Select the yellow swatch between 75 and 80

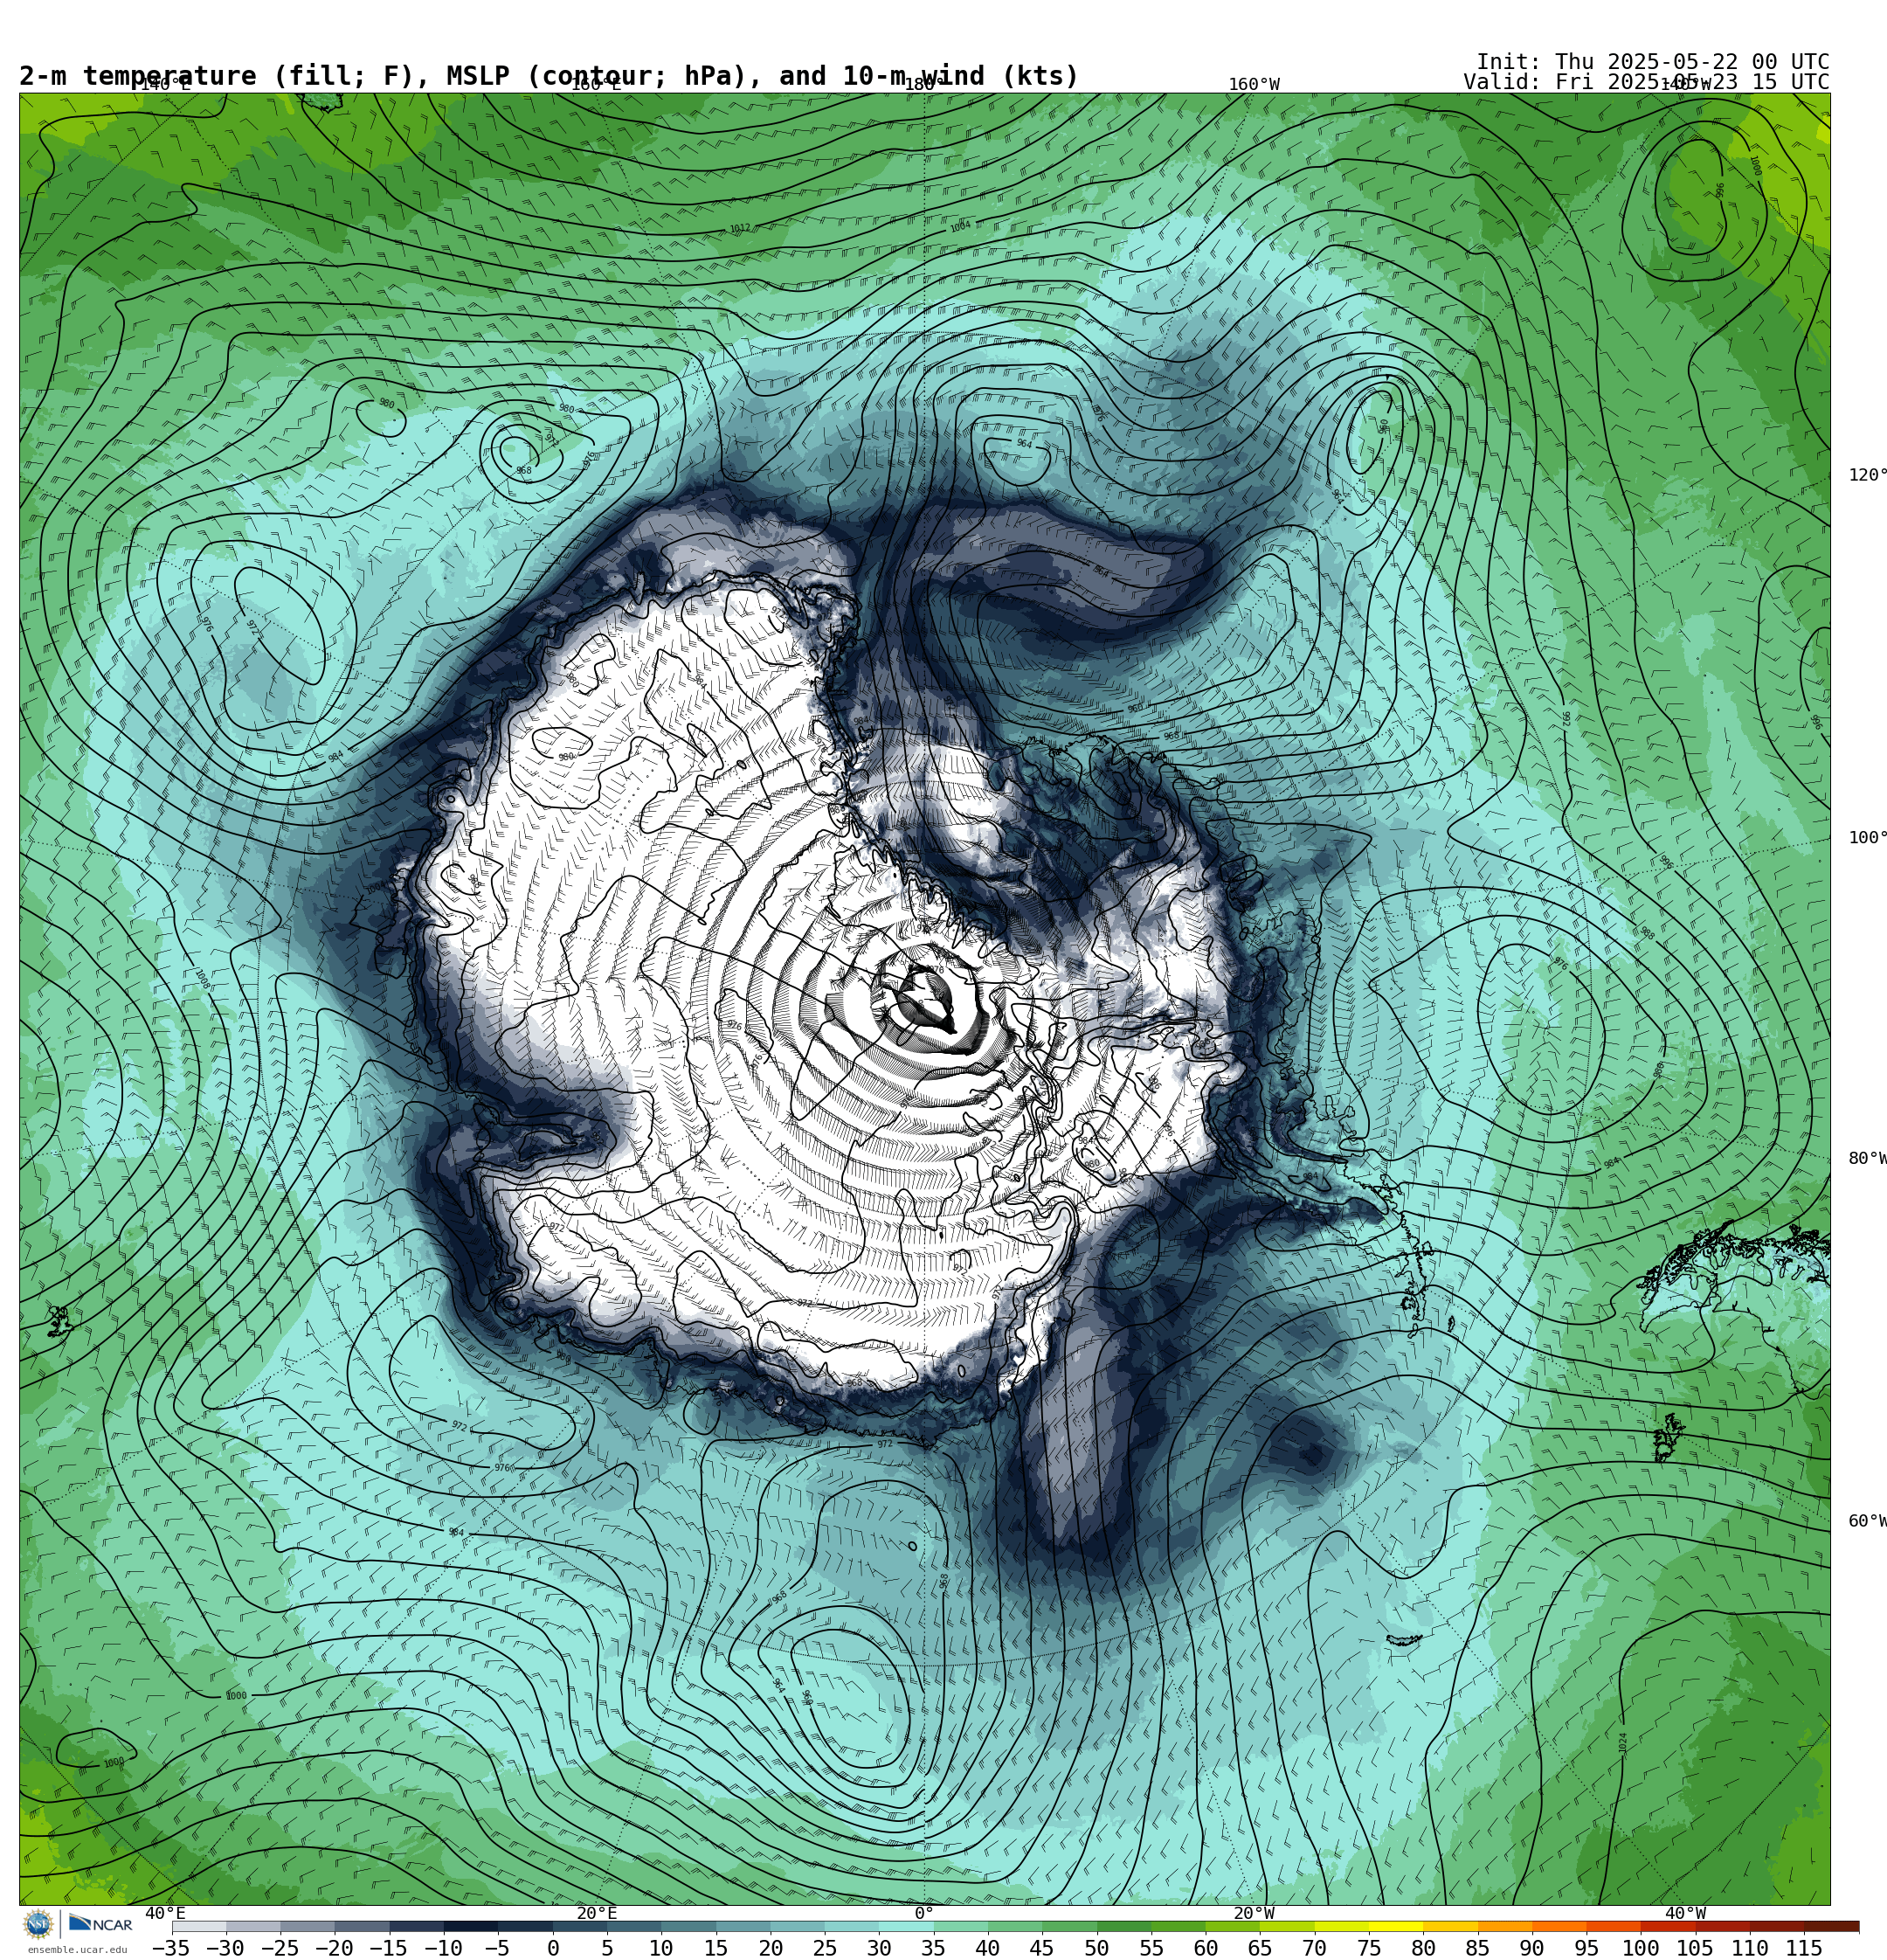click(x=1396, y=1927)
